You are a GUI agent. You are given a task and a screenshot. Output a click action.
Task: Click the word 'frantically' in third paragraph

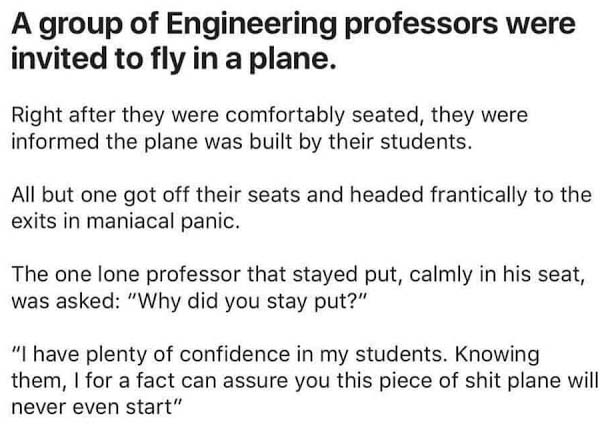[479, 195]
